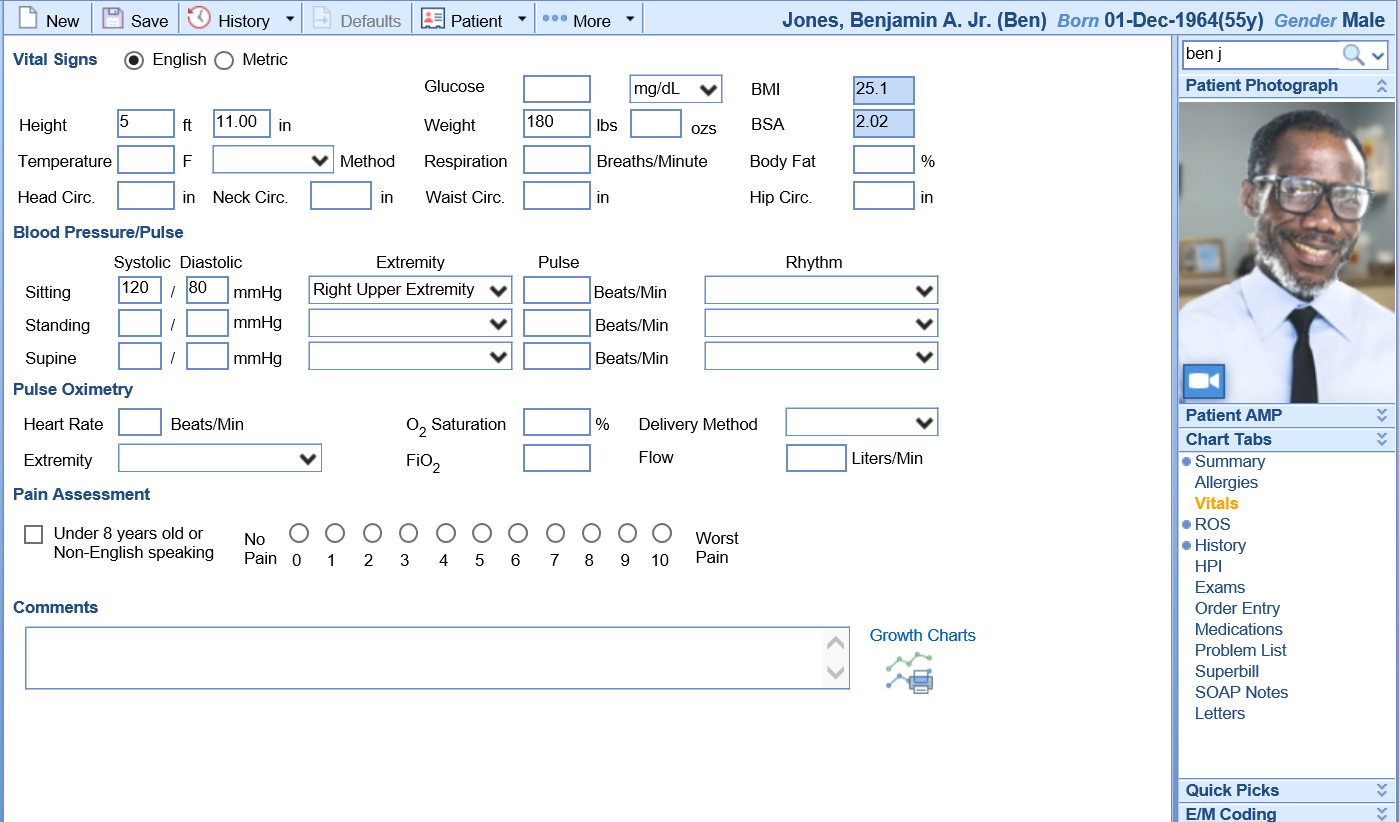Viewport: 1399px width, 822px height.
Task: Click the Sitting Systolic input field
Action: tap(140, 290)
